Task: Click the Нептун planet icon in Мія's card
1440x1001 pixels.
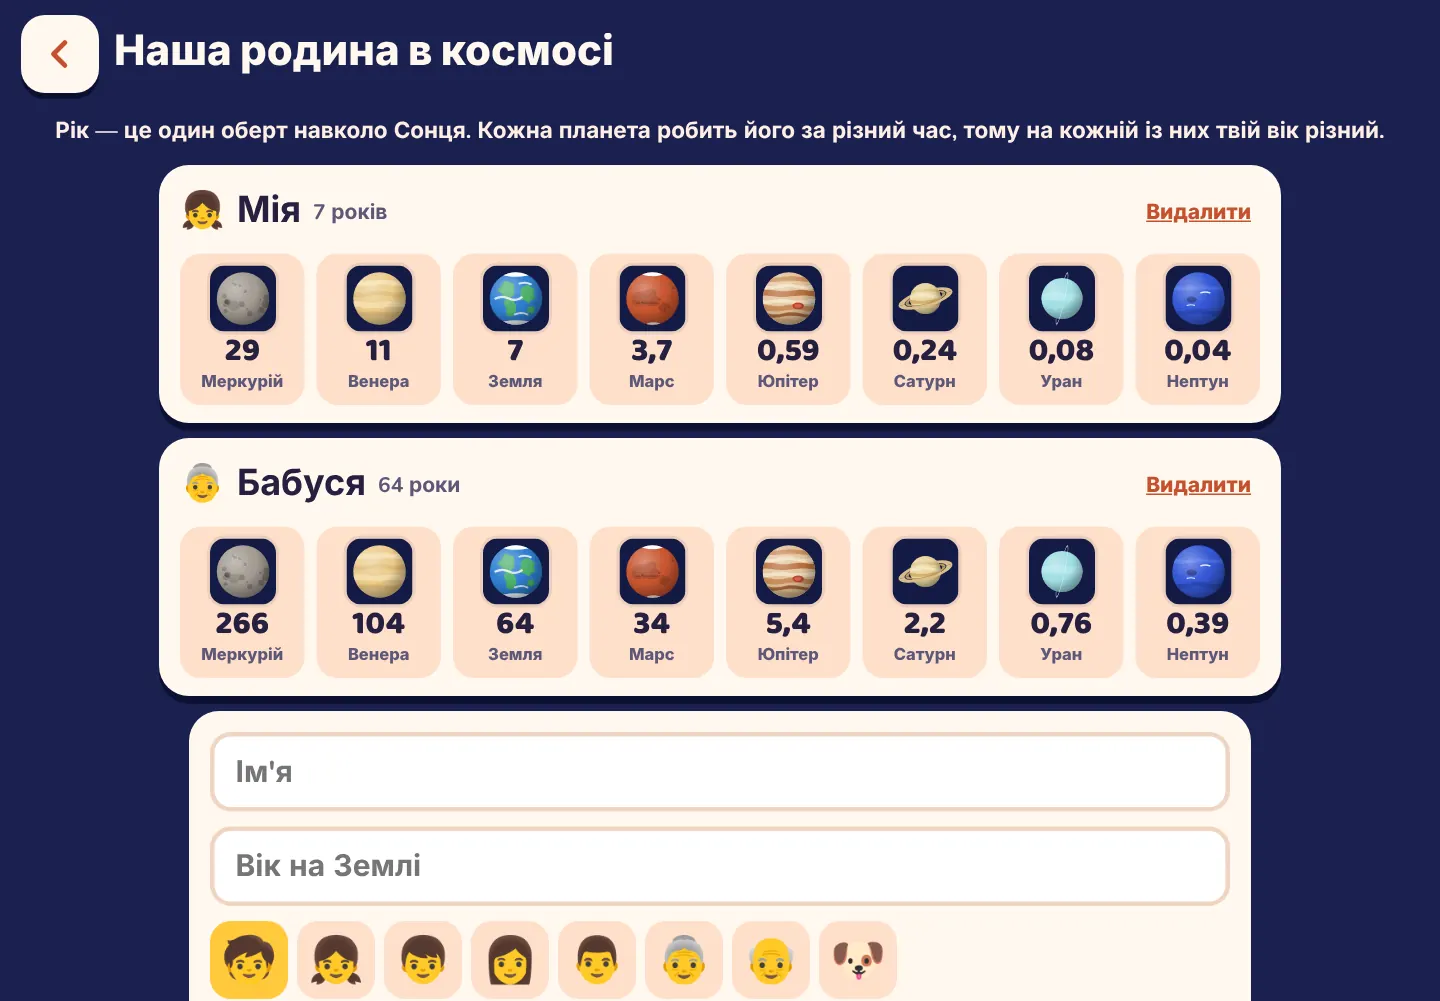Action: 1198,298
